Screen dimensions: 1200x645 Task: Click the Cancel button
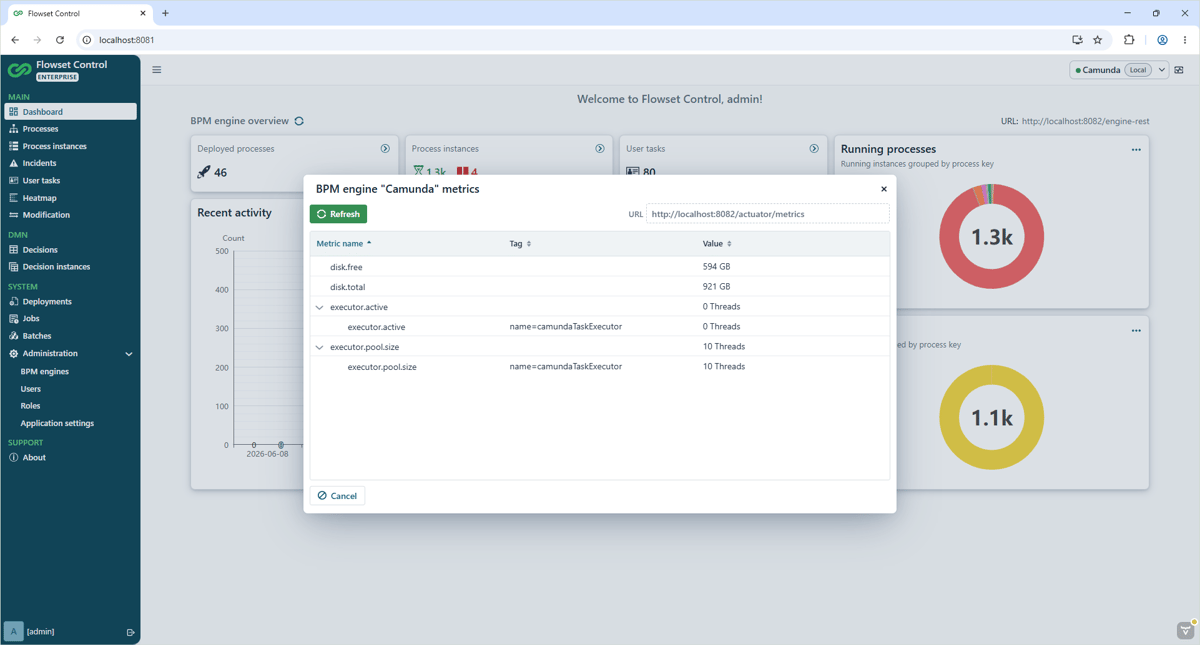337,496
